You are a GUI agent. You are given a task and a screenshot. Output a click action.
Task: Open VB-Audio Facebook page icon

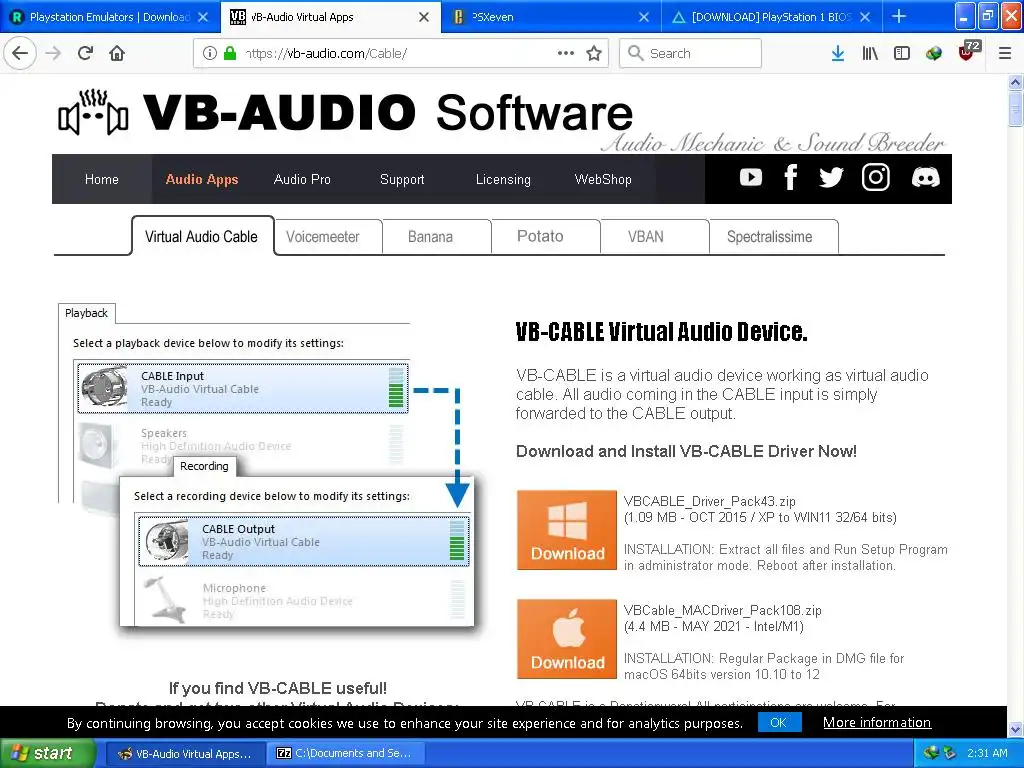click(x=790, y=177)
